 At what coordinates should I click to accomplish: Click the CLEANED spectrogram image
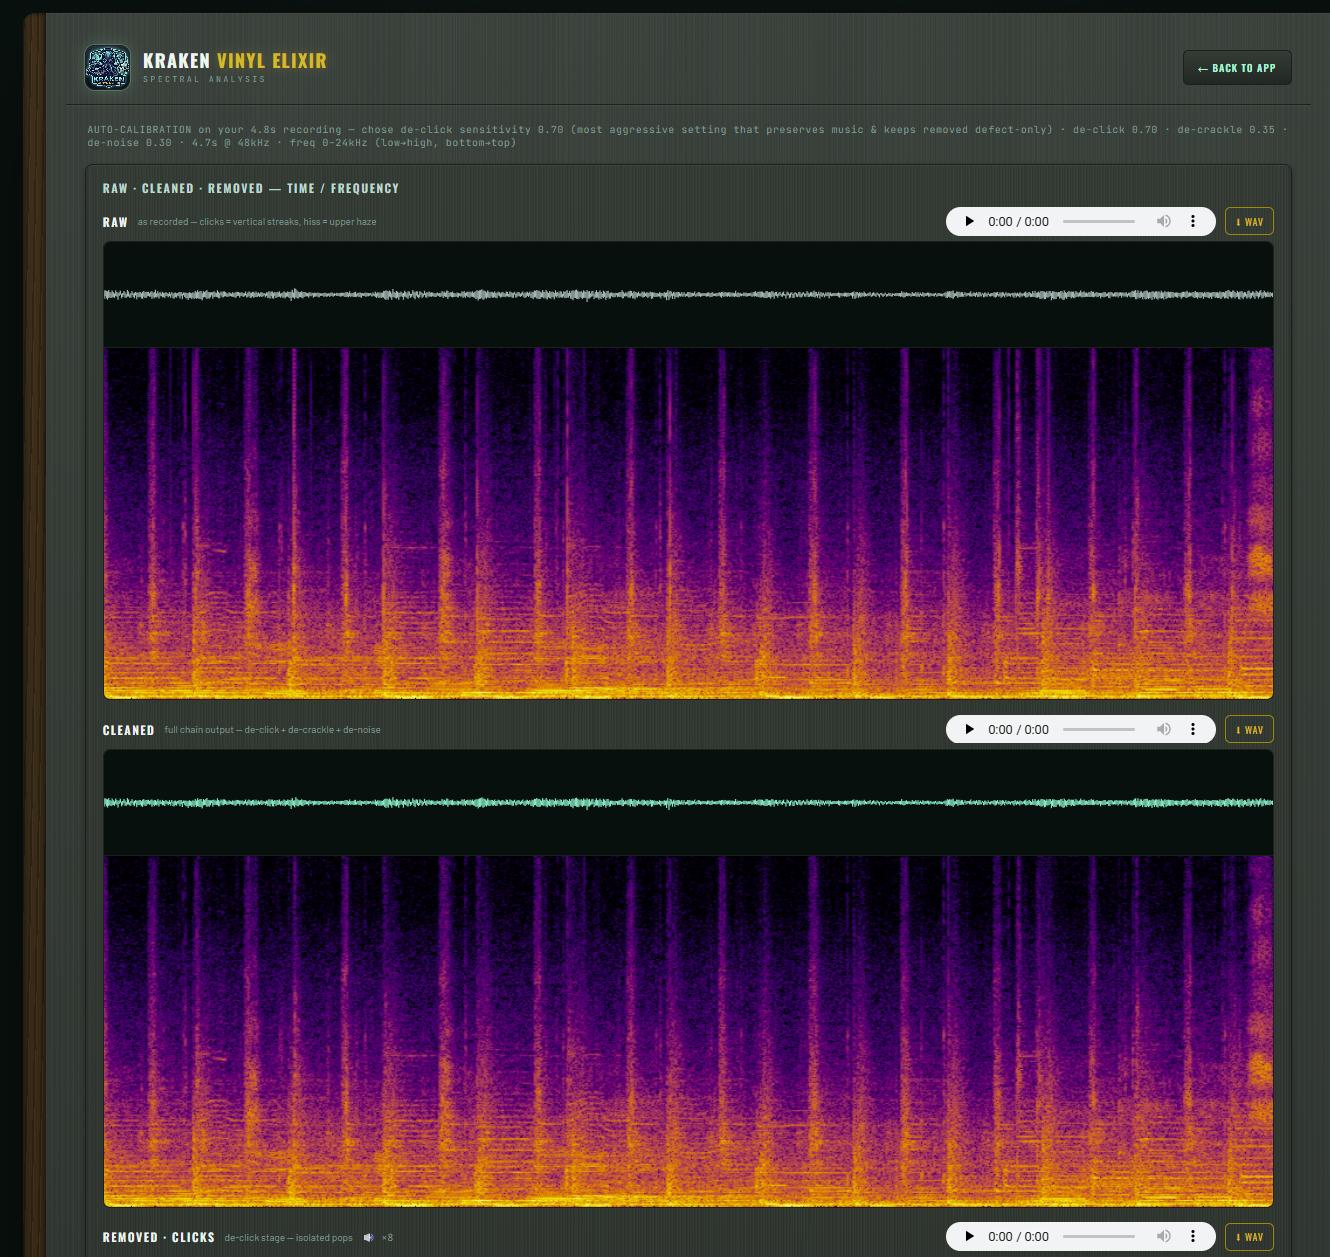tap(688, 1031)
